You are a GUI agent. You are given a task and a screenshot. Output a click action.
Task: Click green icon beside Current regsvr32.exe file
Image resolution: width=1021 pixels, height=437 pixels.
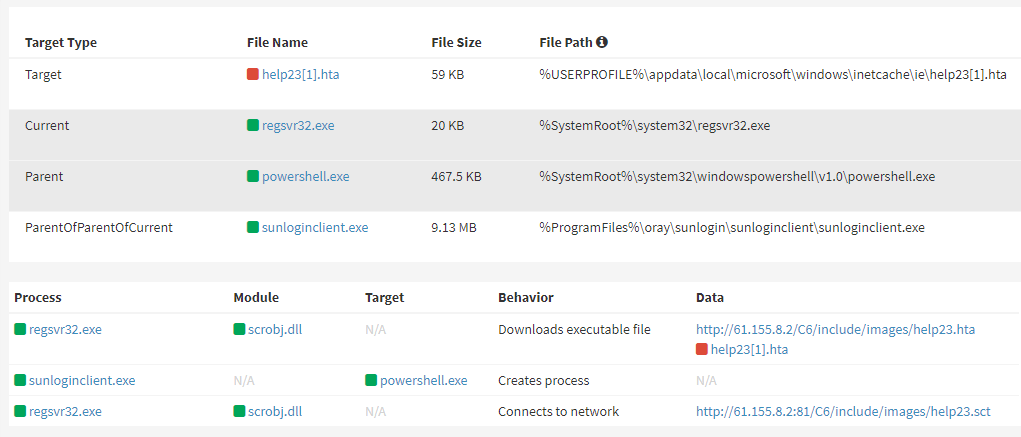click(x=253, y=126)
